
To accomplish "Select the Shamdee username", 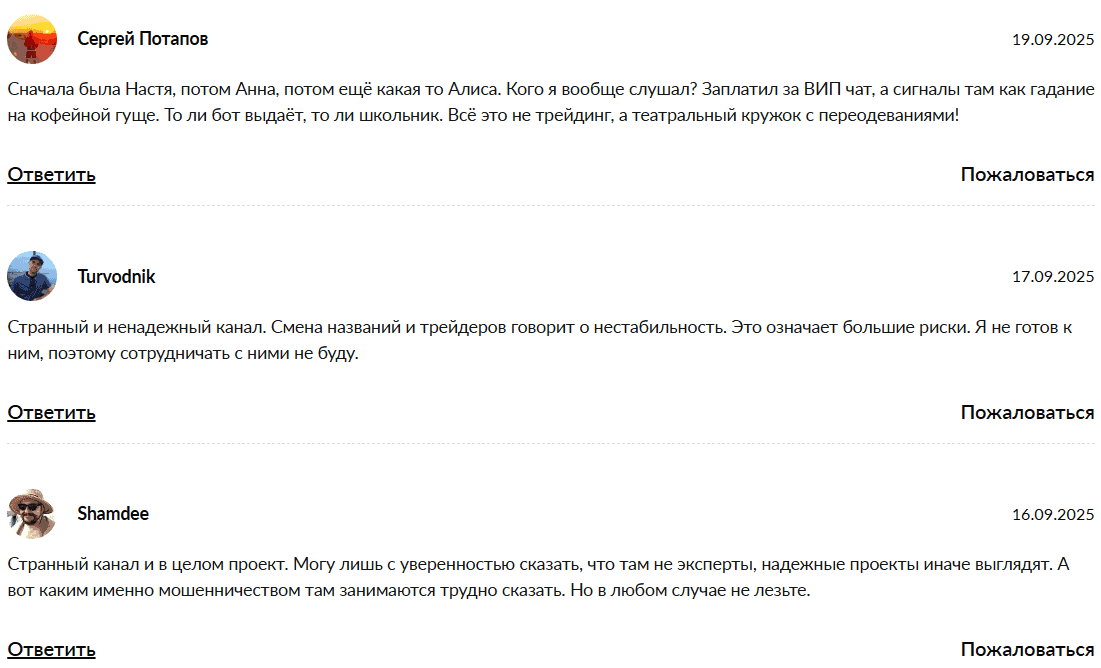I will [x=113, y=514].
